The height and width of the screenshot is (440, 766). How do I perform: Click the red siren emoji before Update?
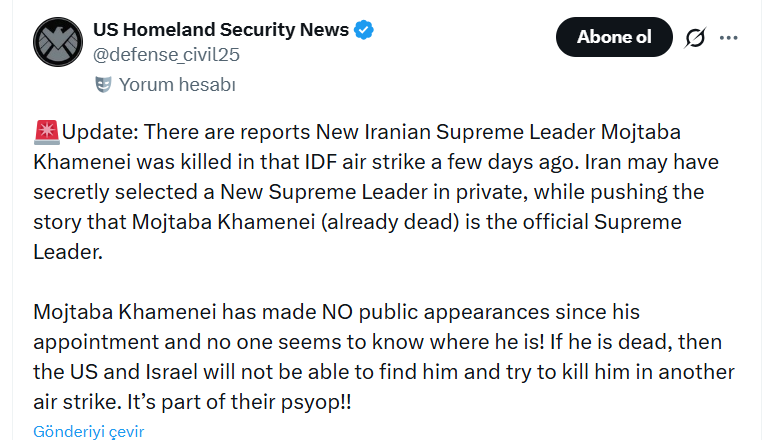tap(46, 132)
